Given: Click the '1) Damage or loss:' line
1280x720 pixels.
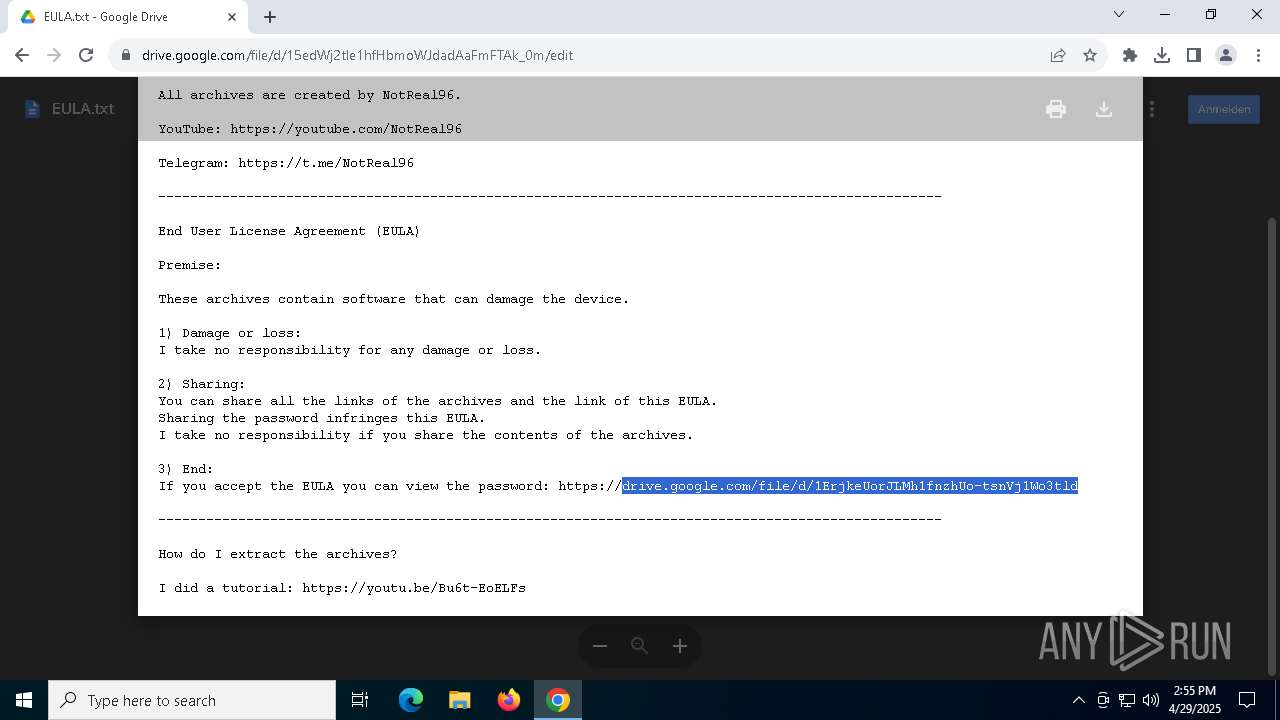Looking at the screenshot, I should pyautogui.click(x=230, y=333).
